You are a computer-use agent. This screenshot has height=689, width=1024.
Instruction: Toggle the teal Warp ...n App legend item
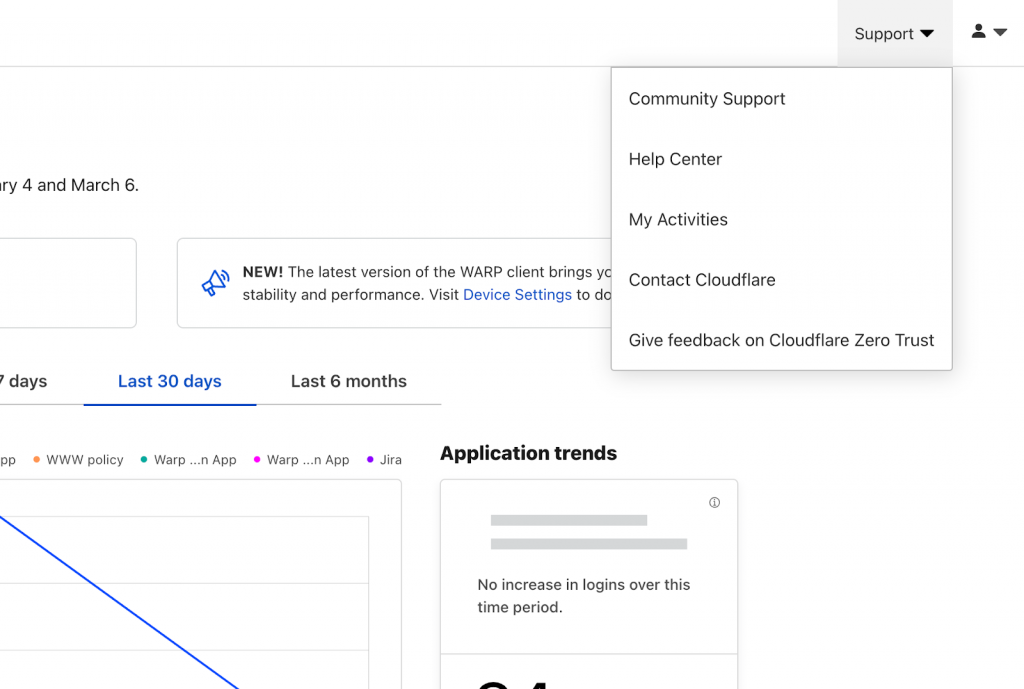(x=188, y=460)
